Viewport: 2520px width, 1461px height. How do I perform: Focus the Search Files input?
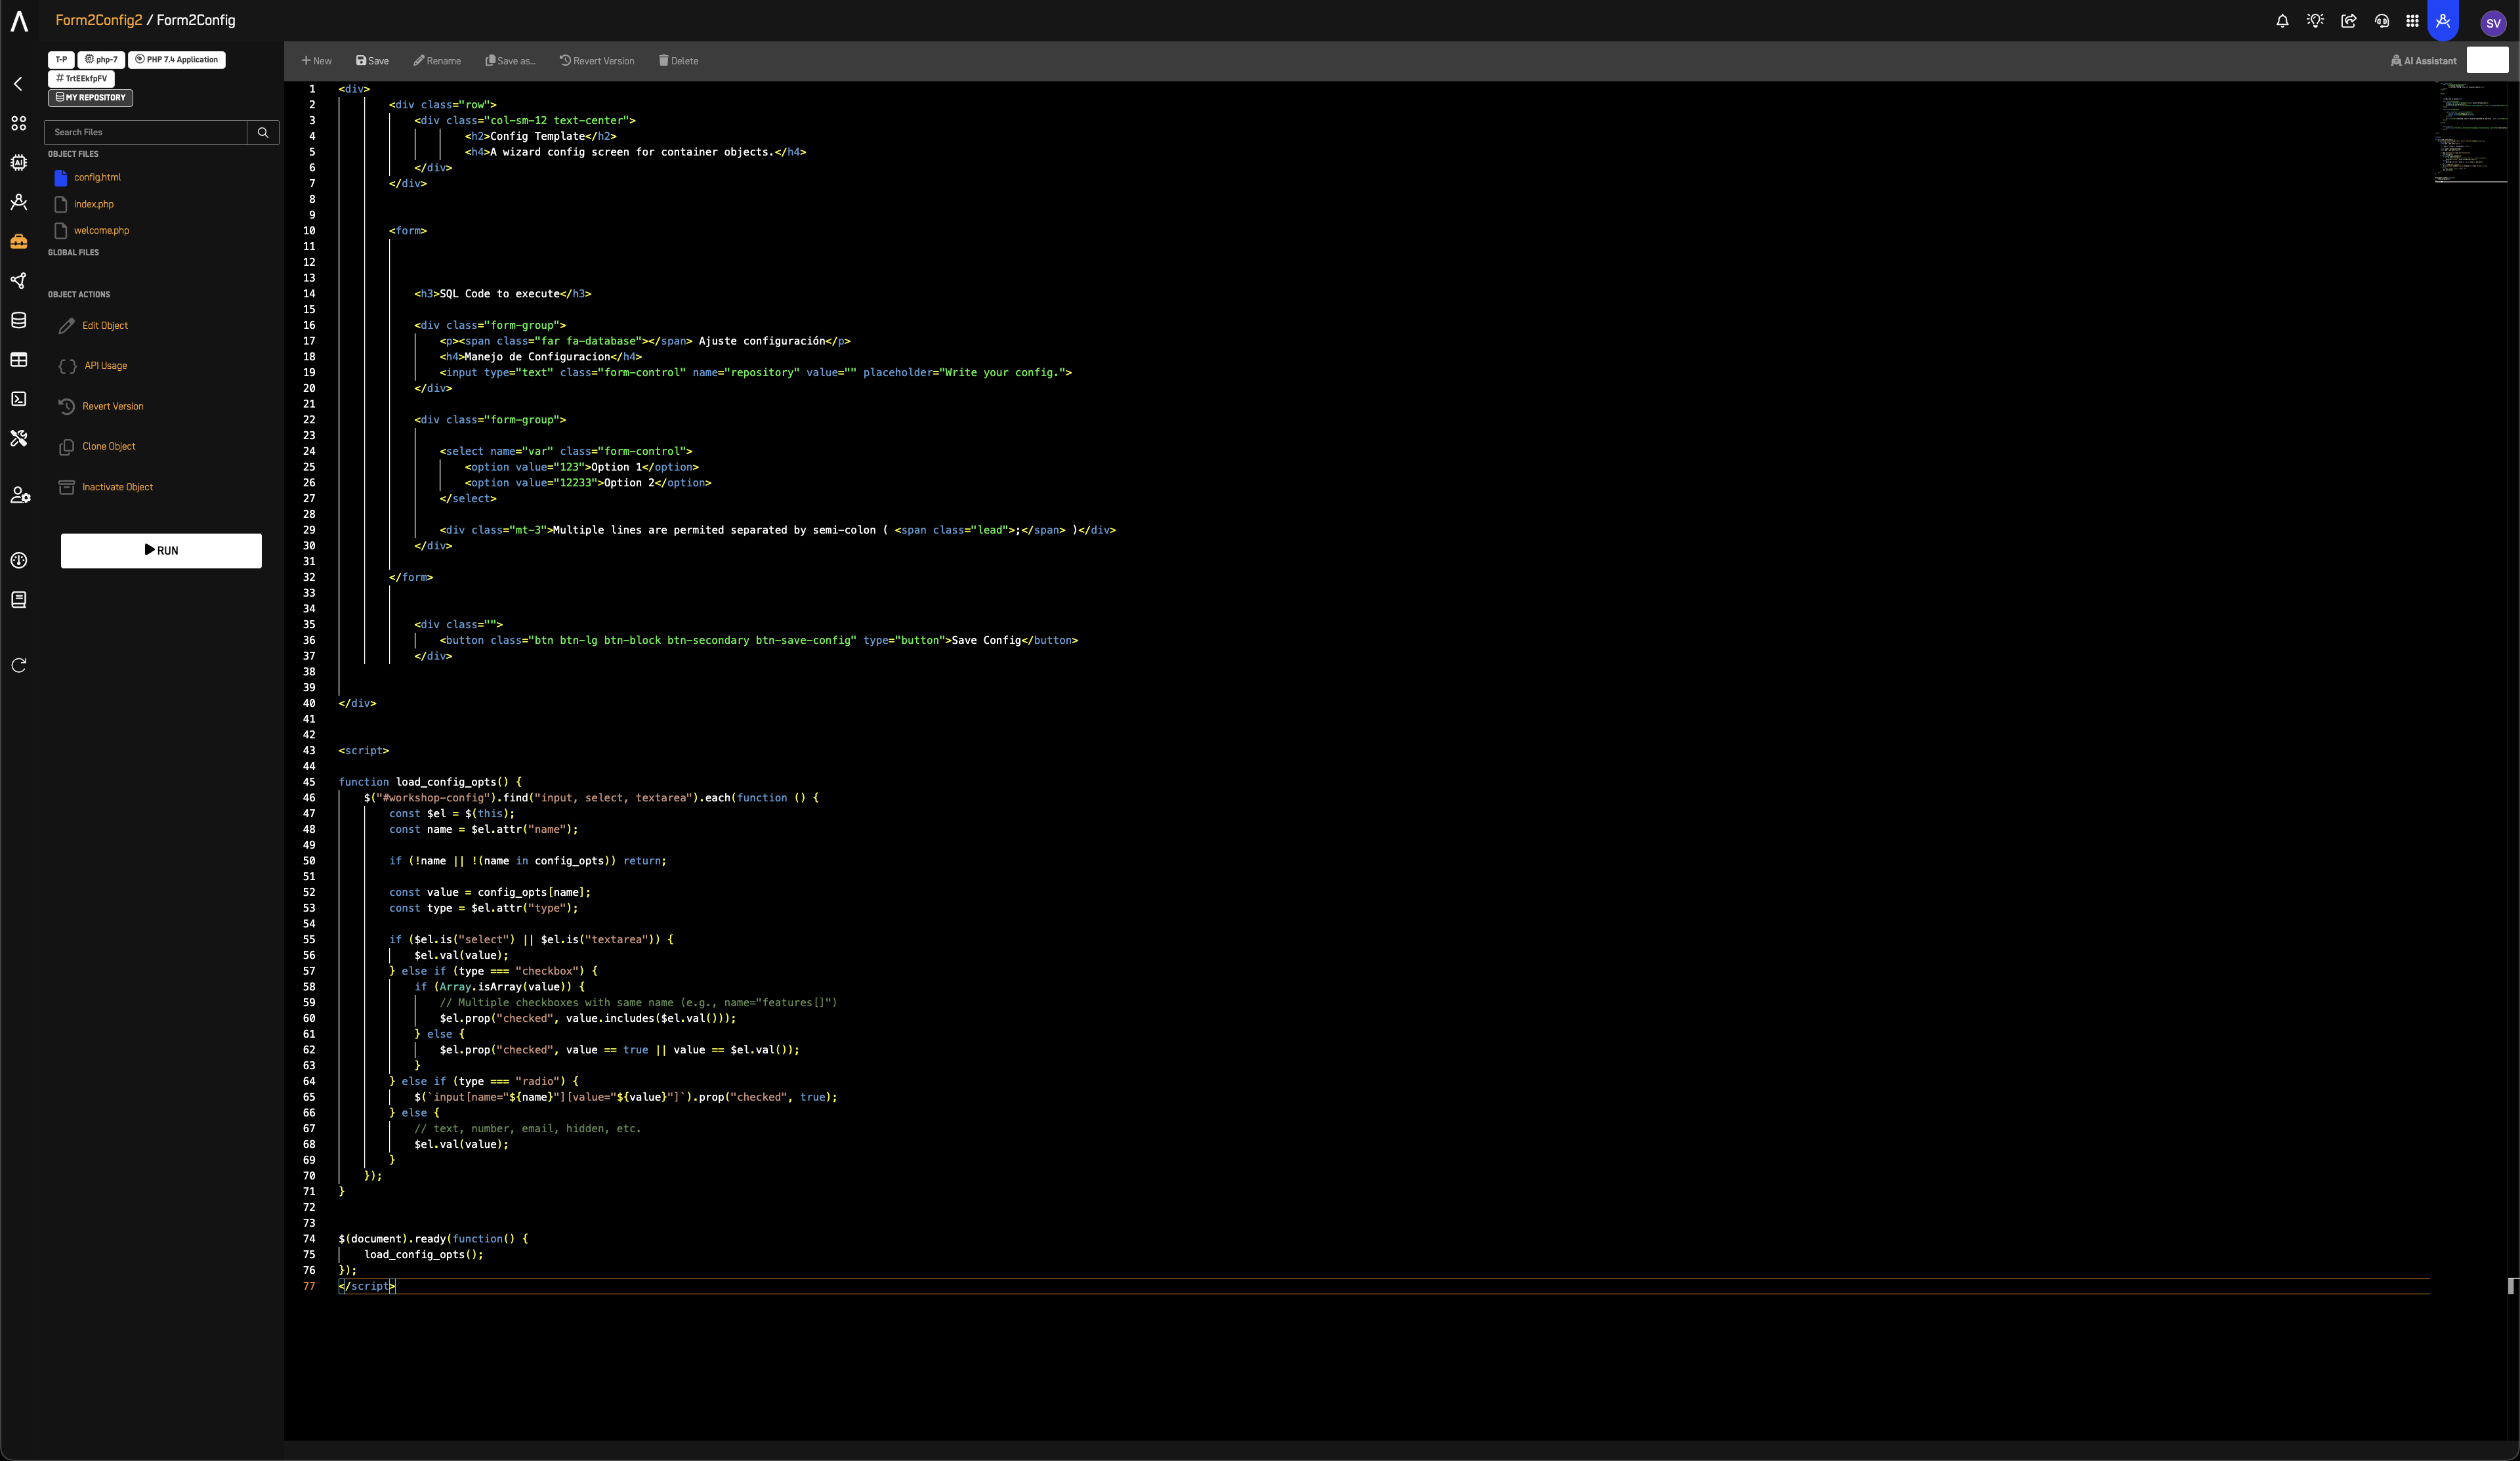(146, 132)
